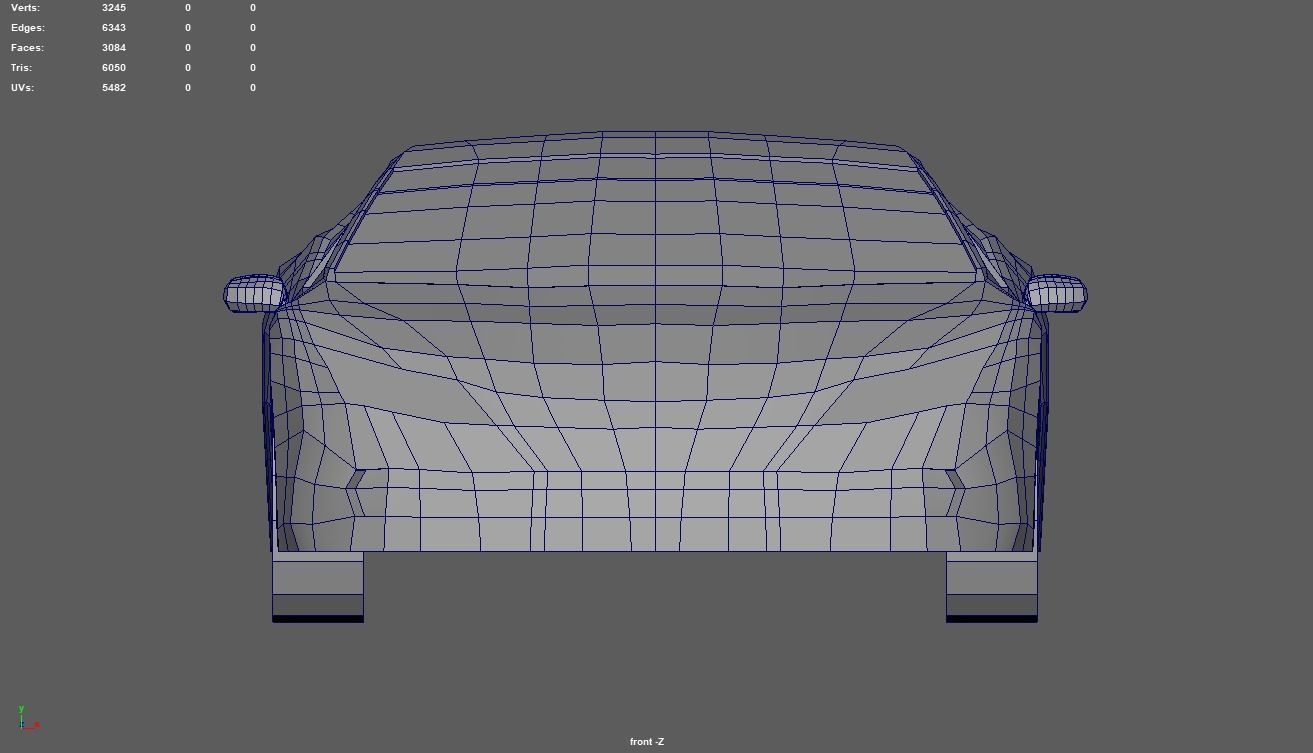
Task: Click the front -Z camera name label
Action: [647, 742]
